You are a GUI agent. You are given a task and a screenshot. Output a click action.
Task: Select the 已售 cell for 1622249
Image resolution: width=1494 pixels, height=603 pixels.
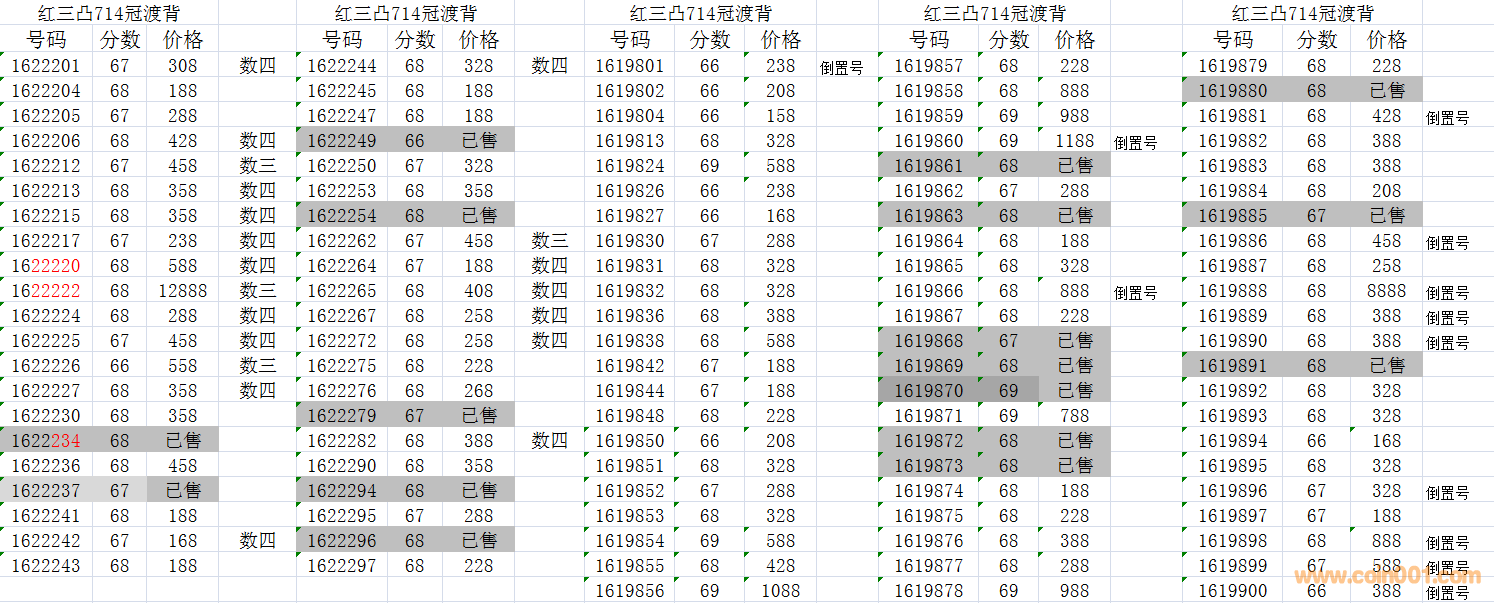coord(479,141)
